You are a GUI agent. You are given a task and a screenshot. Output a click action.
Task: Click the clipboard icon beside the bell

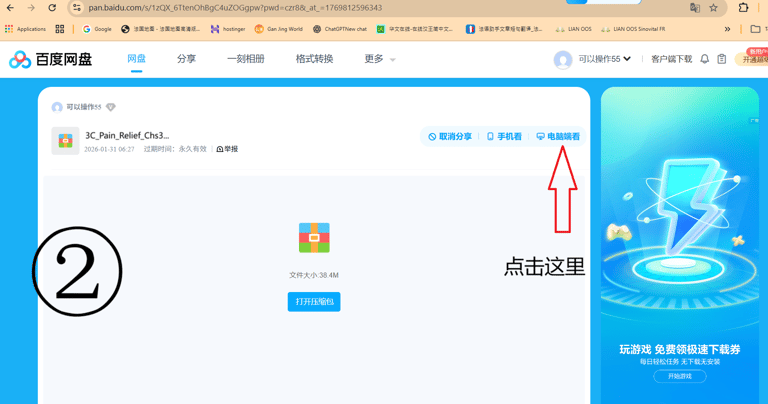[722, 59]
